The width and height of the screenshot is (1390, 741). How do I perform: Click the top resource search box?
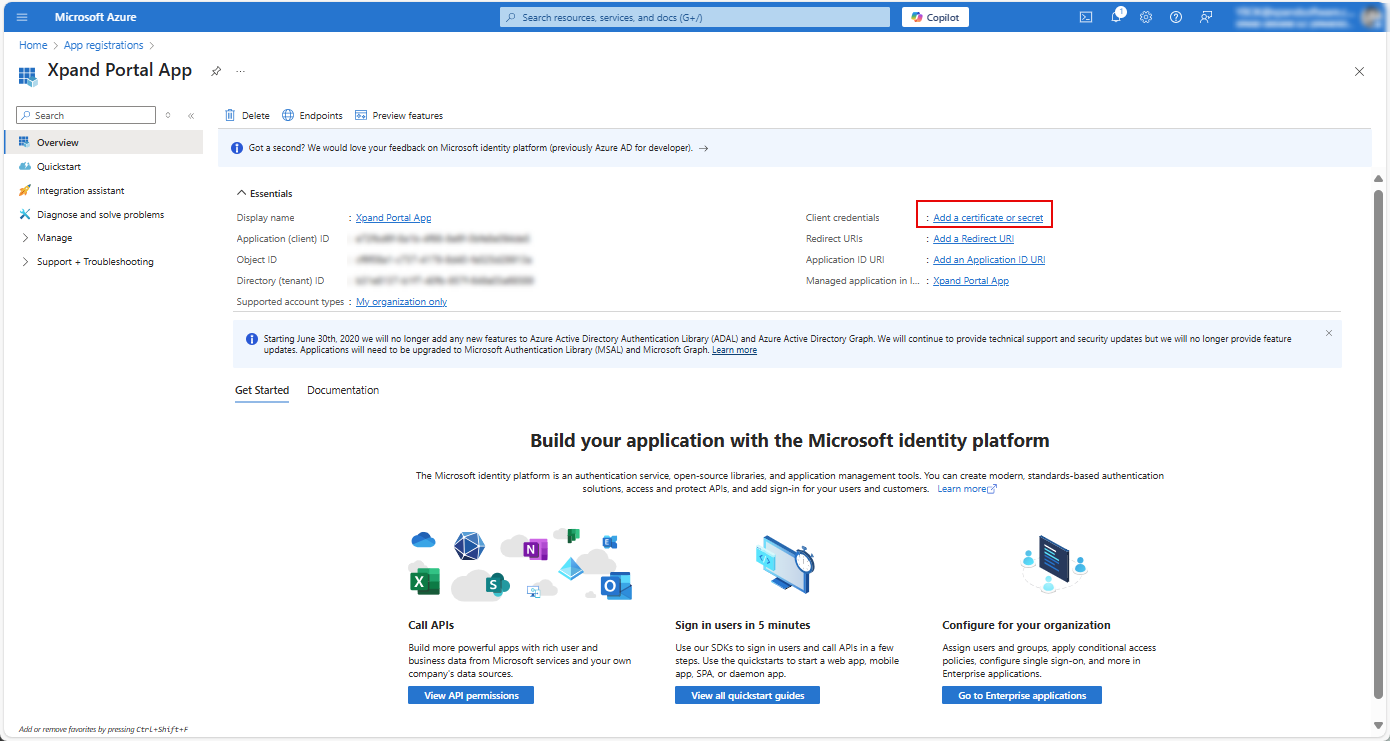click(x=694, y=17)
